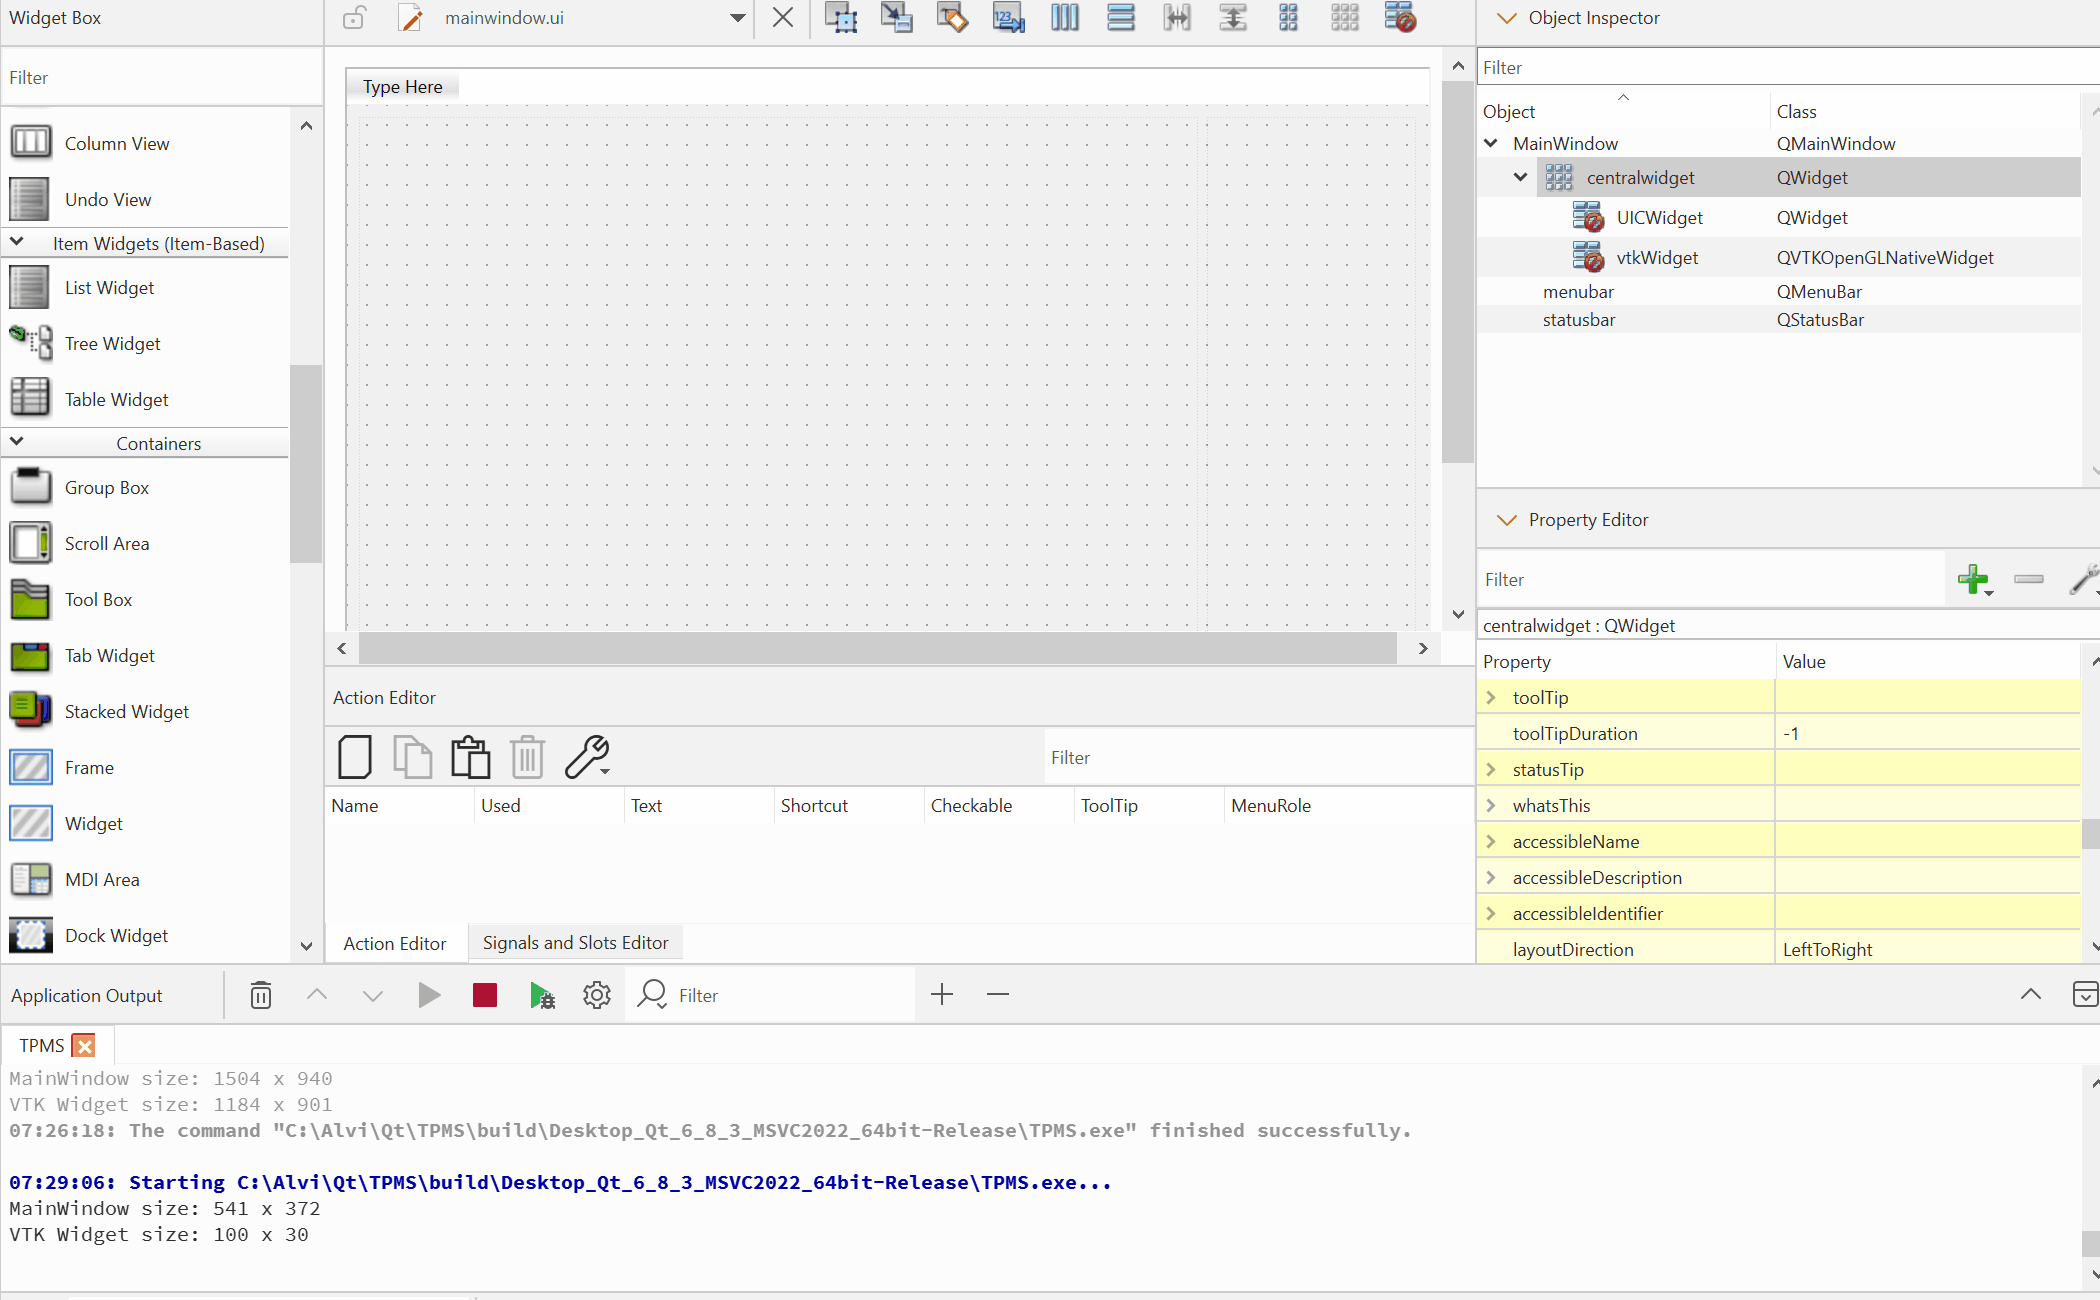The height and width of the screenshot is (1300, 2100).
Task: Close the TPMS output tab
Action: [x=85, y=1045]
